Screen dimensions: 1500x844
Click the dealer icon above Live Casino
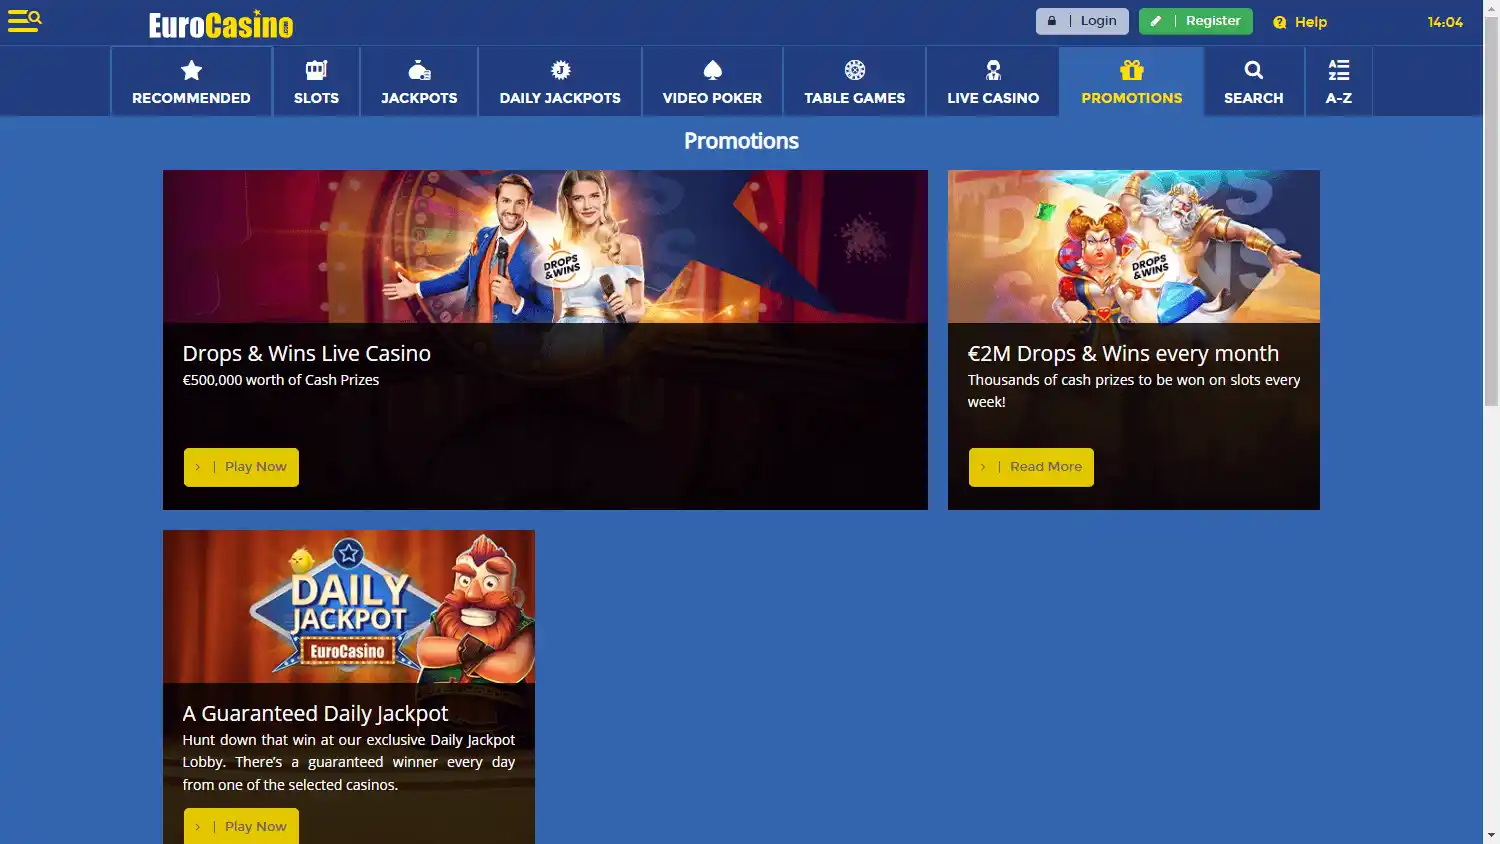(x=993, y=70)
